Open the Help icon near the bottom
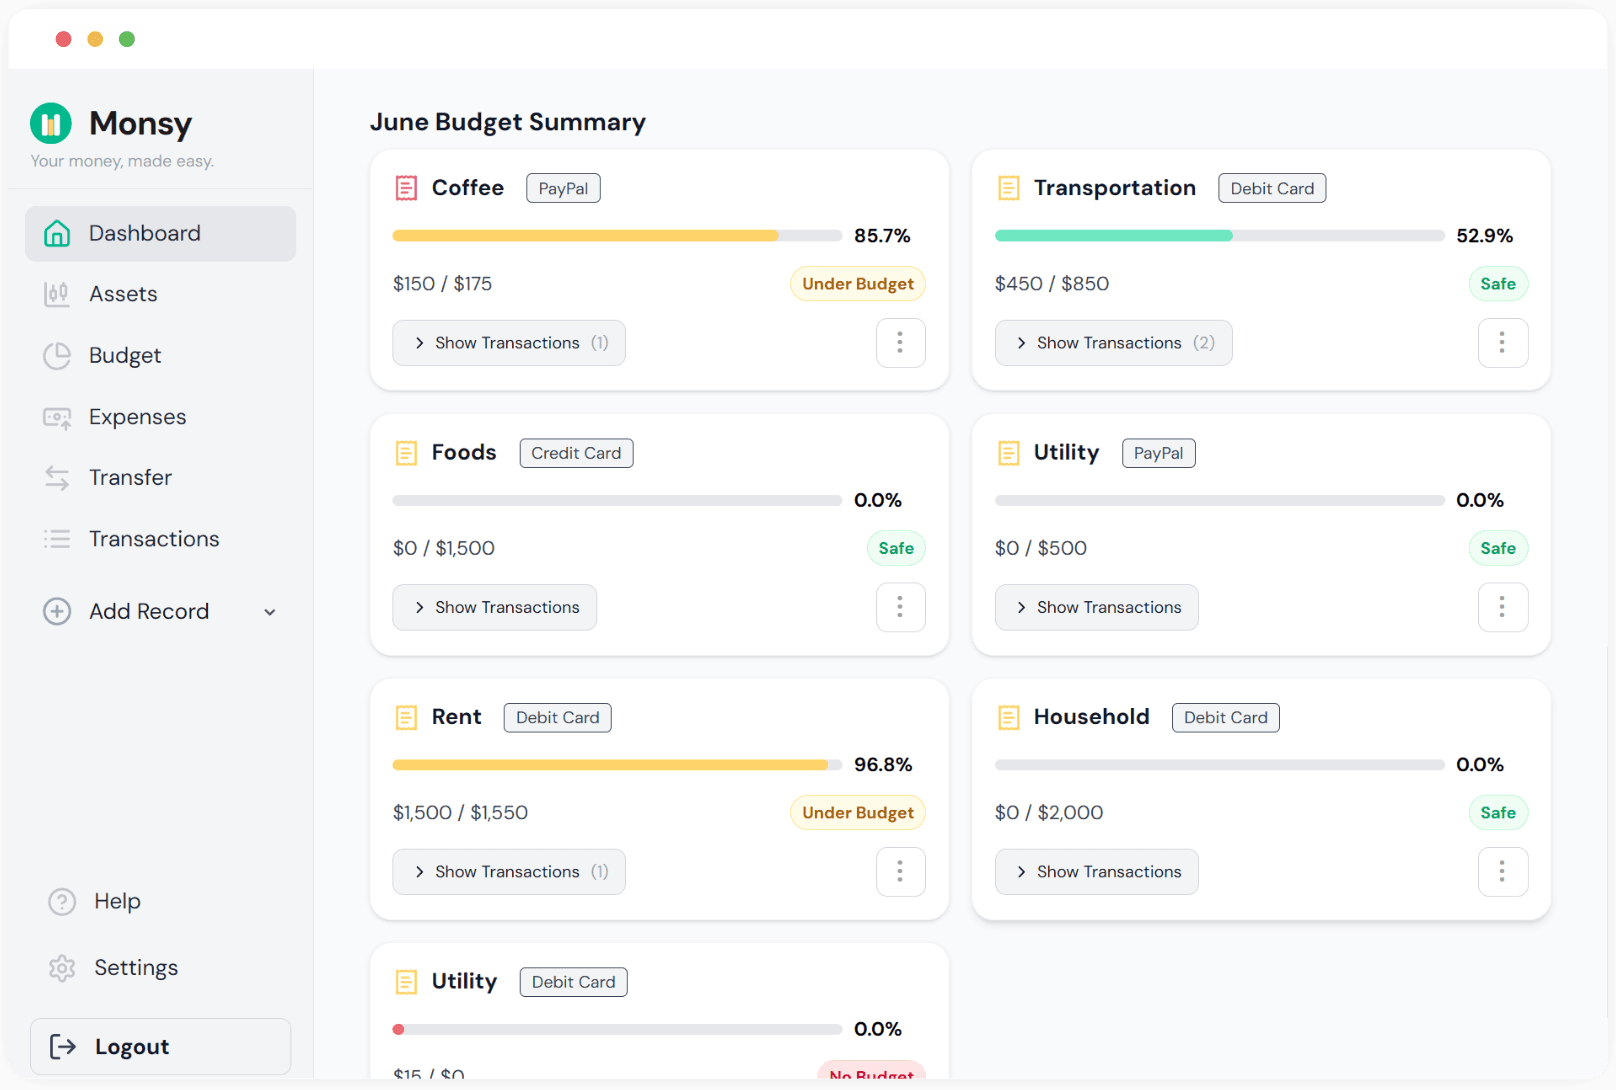The image size is (1616, 1090). (62, 901)
